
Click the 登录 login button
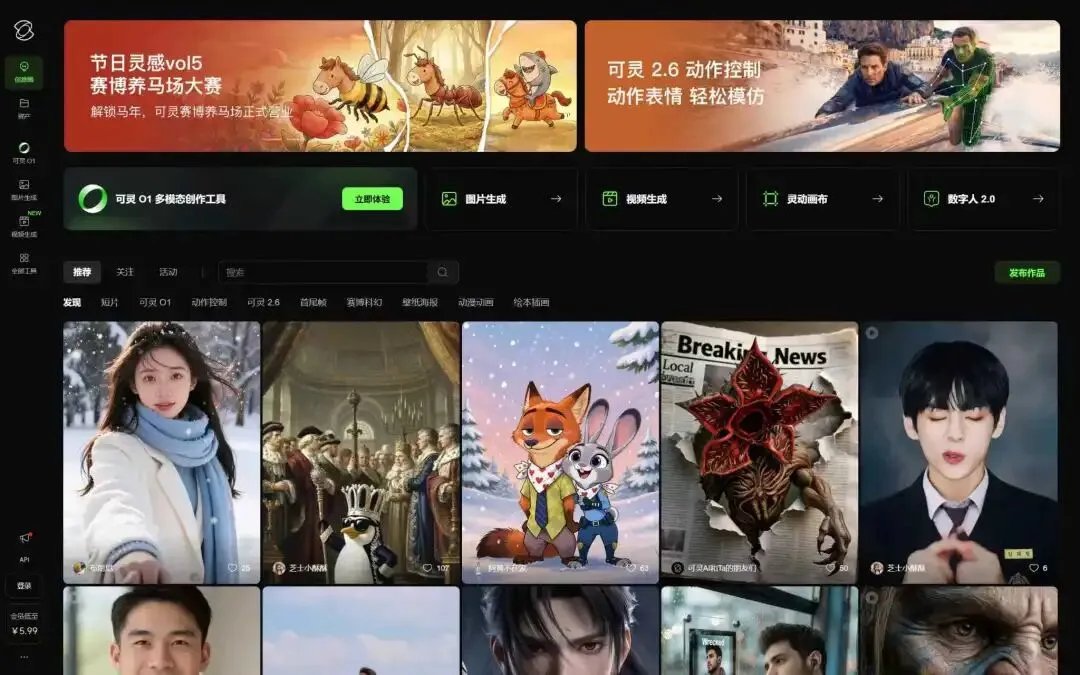[x=24, y=585]
